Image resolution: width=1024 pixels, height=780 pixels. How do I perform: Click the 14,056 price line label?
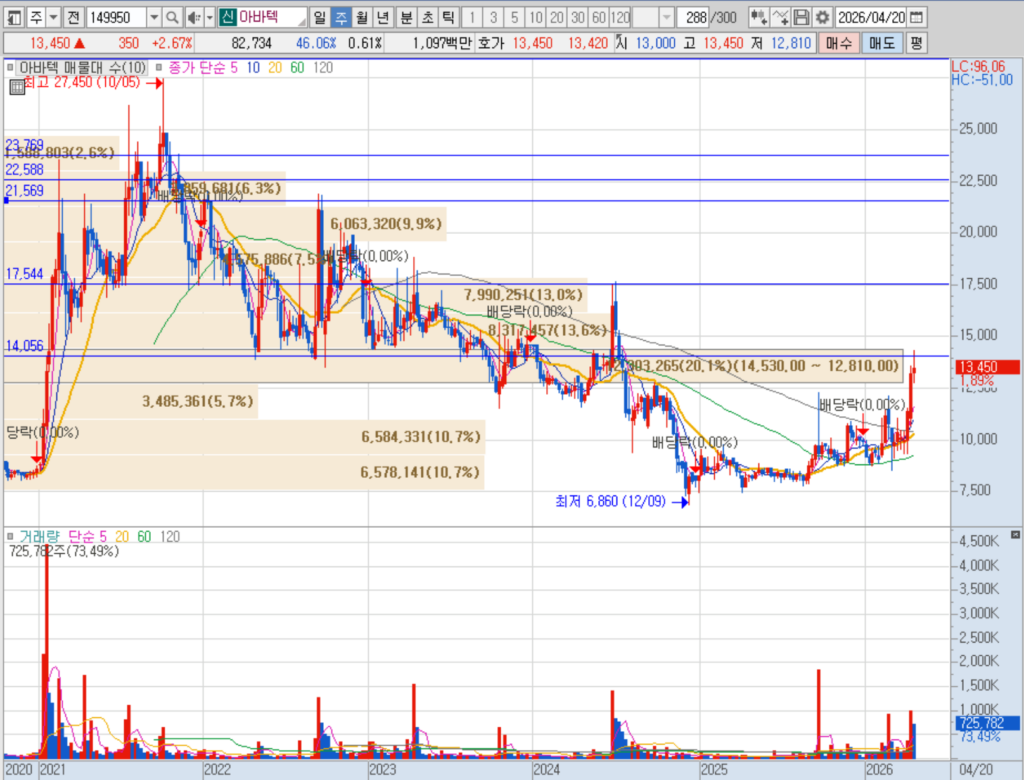pyautogui.click(x=25, y=346)
